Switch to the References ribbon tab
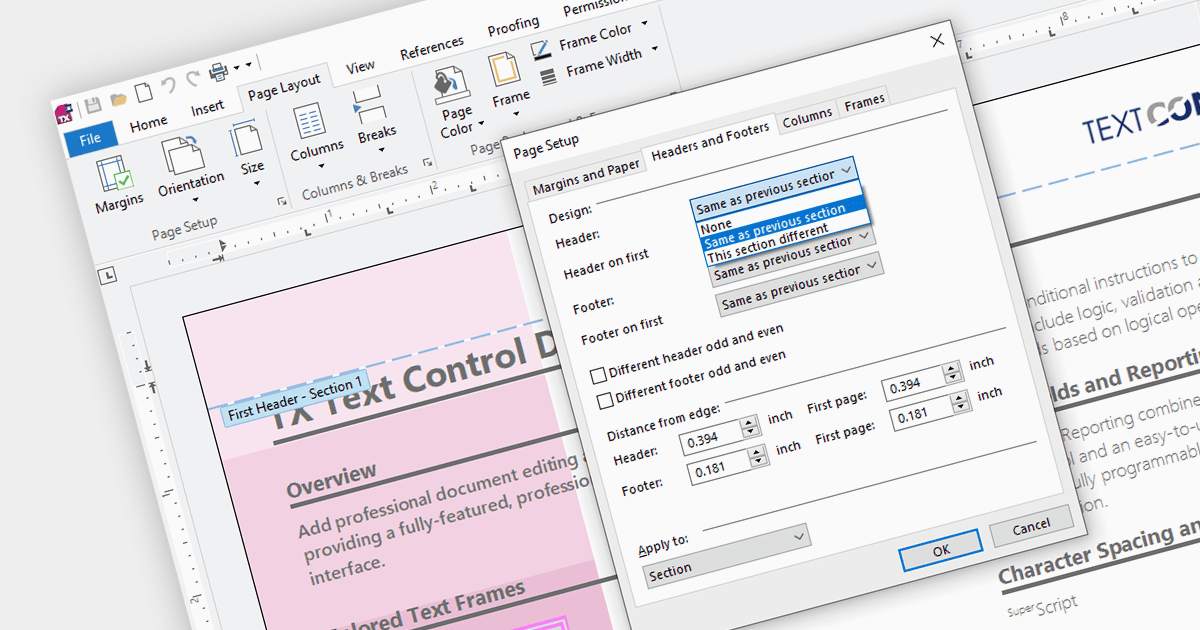The width and height of the screenshot is (1200, 630). (432, 48)
